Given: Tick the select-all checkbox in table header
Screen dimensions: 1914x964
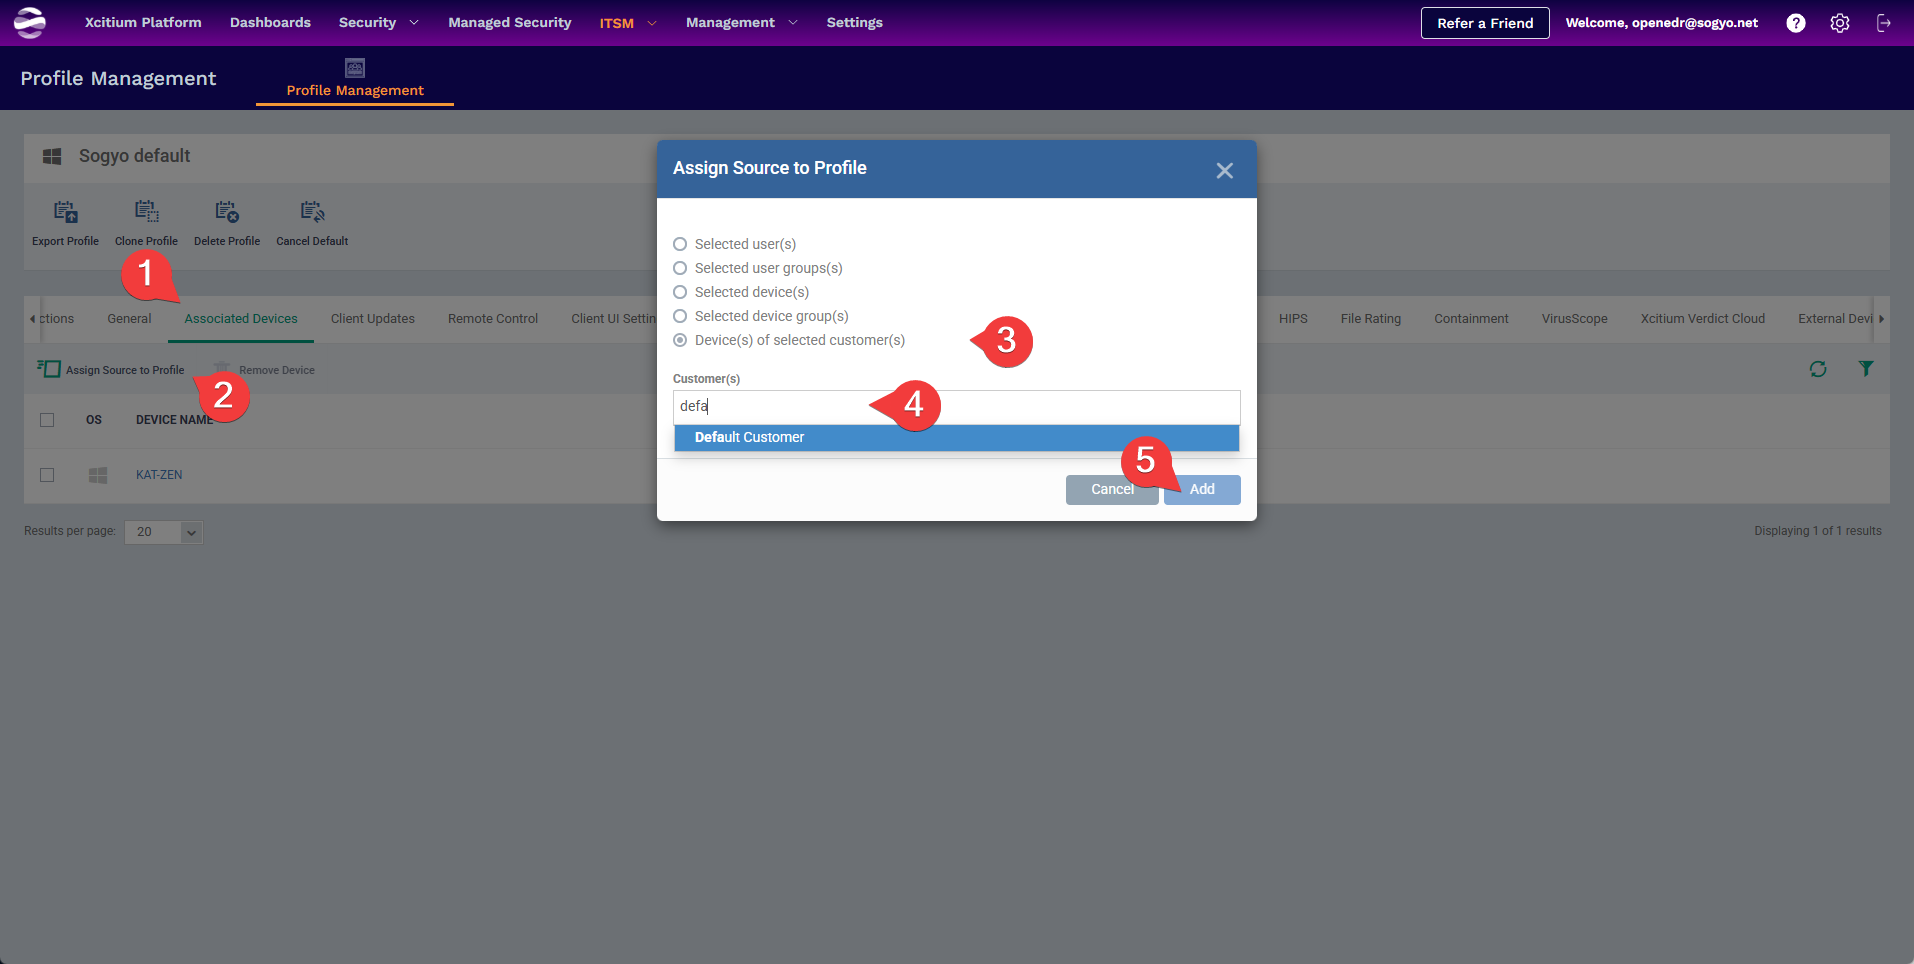Looking at the screenshot, I should coord(47,420).
